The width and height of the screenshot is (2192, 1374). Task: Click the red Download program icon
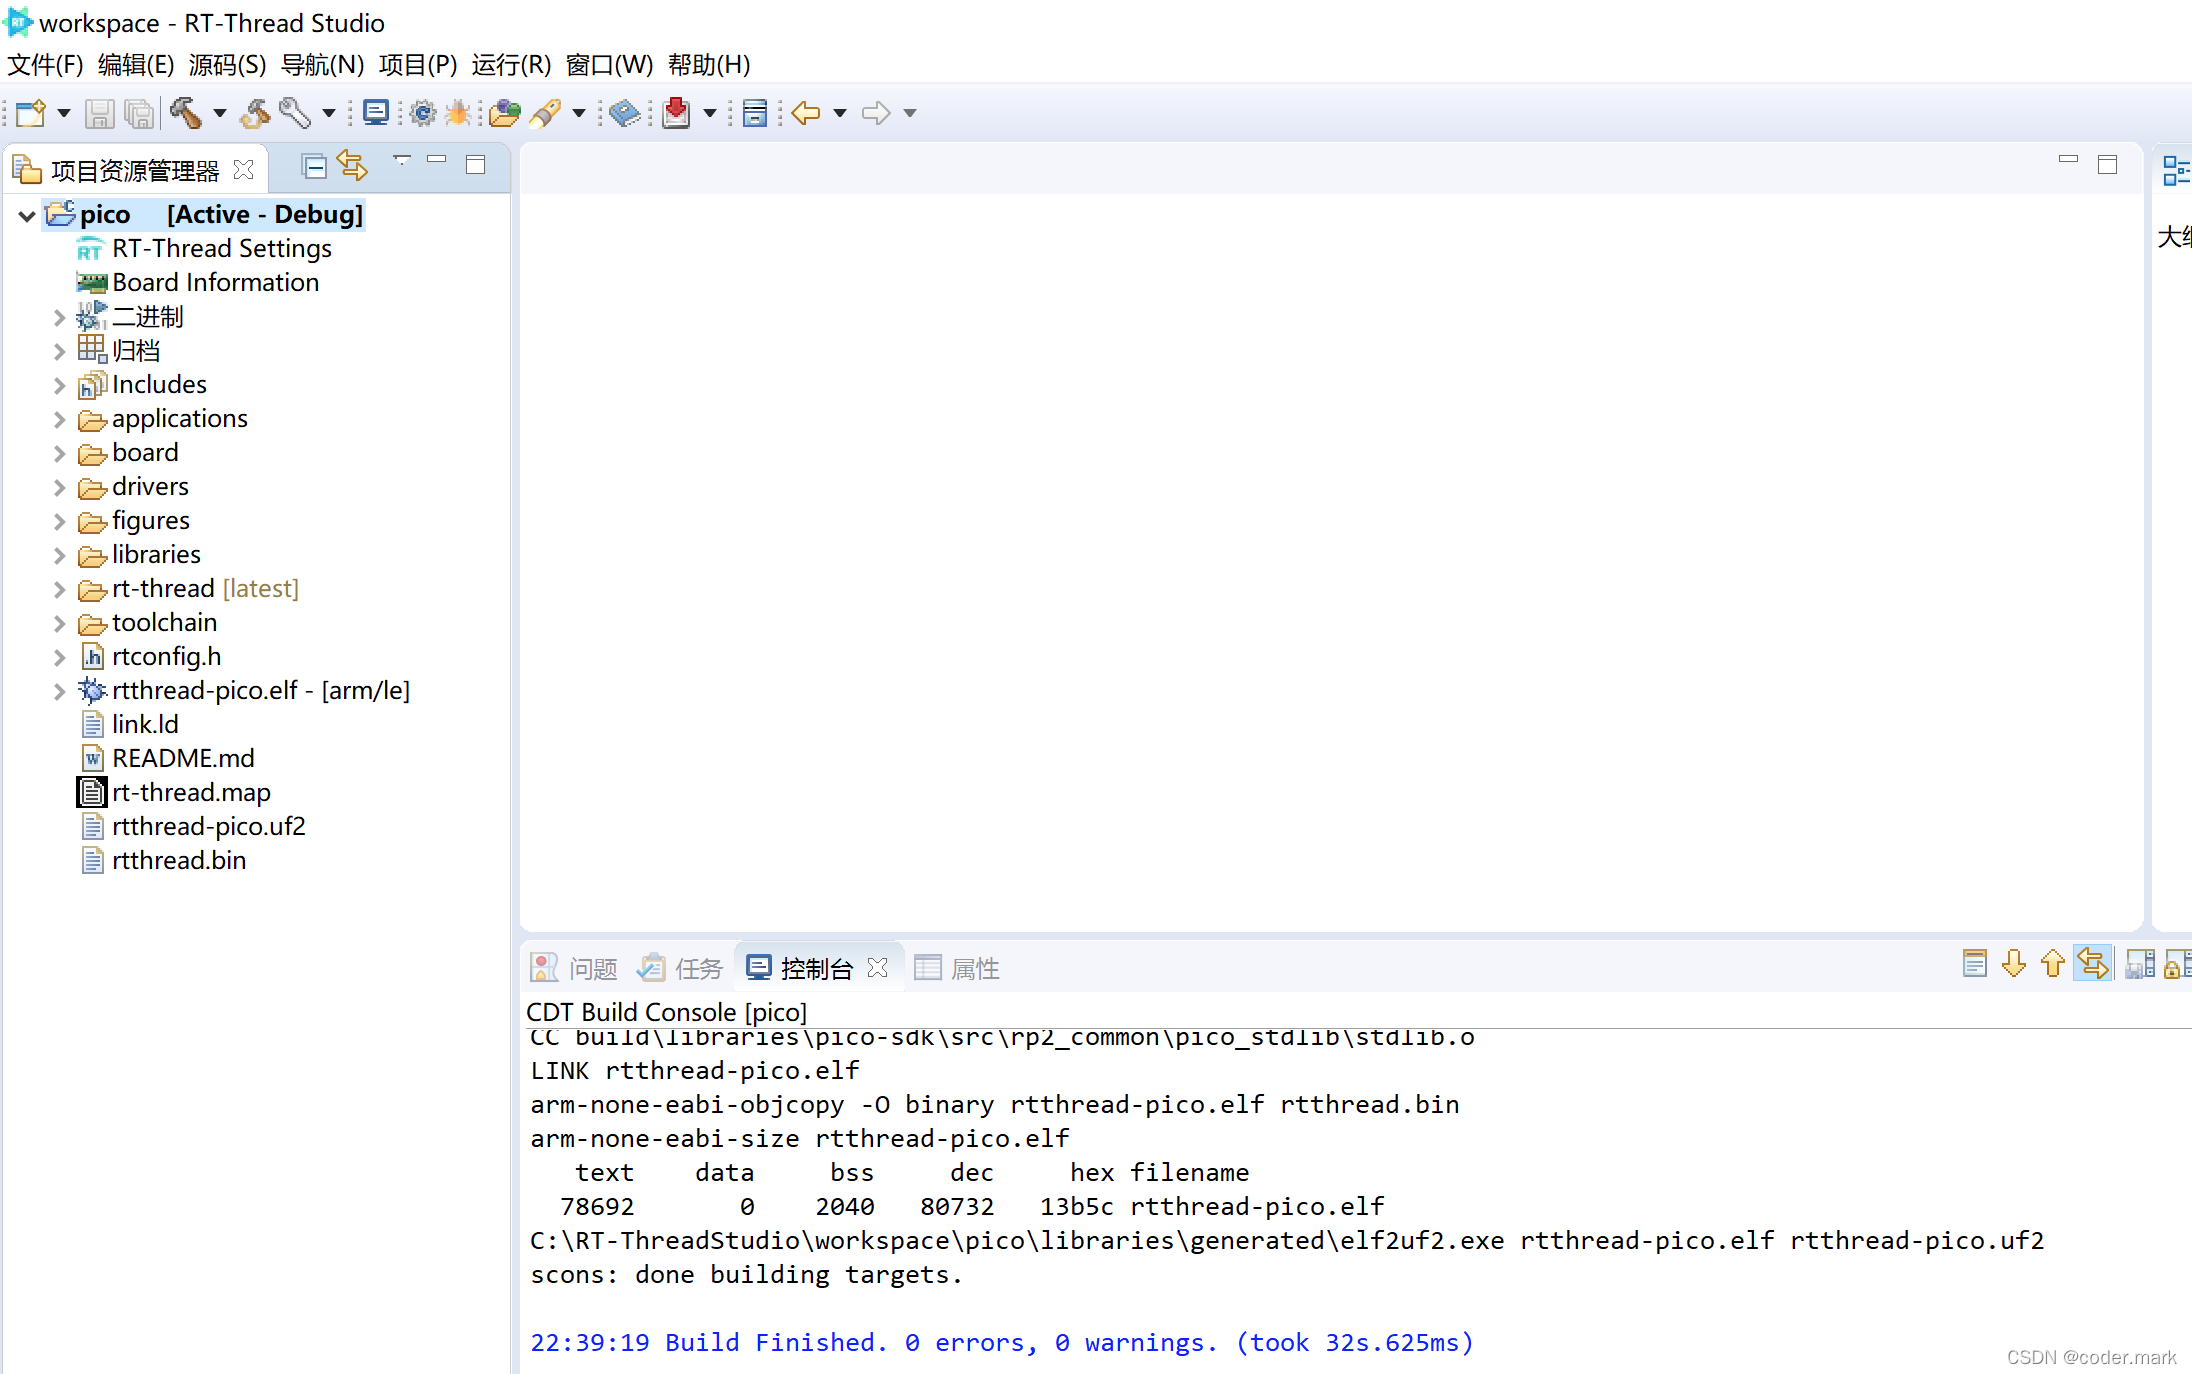(x=676, y=113)
